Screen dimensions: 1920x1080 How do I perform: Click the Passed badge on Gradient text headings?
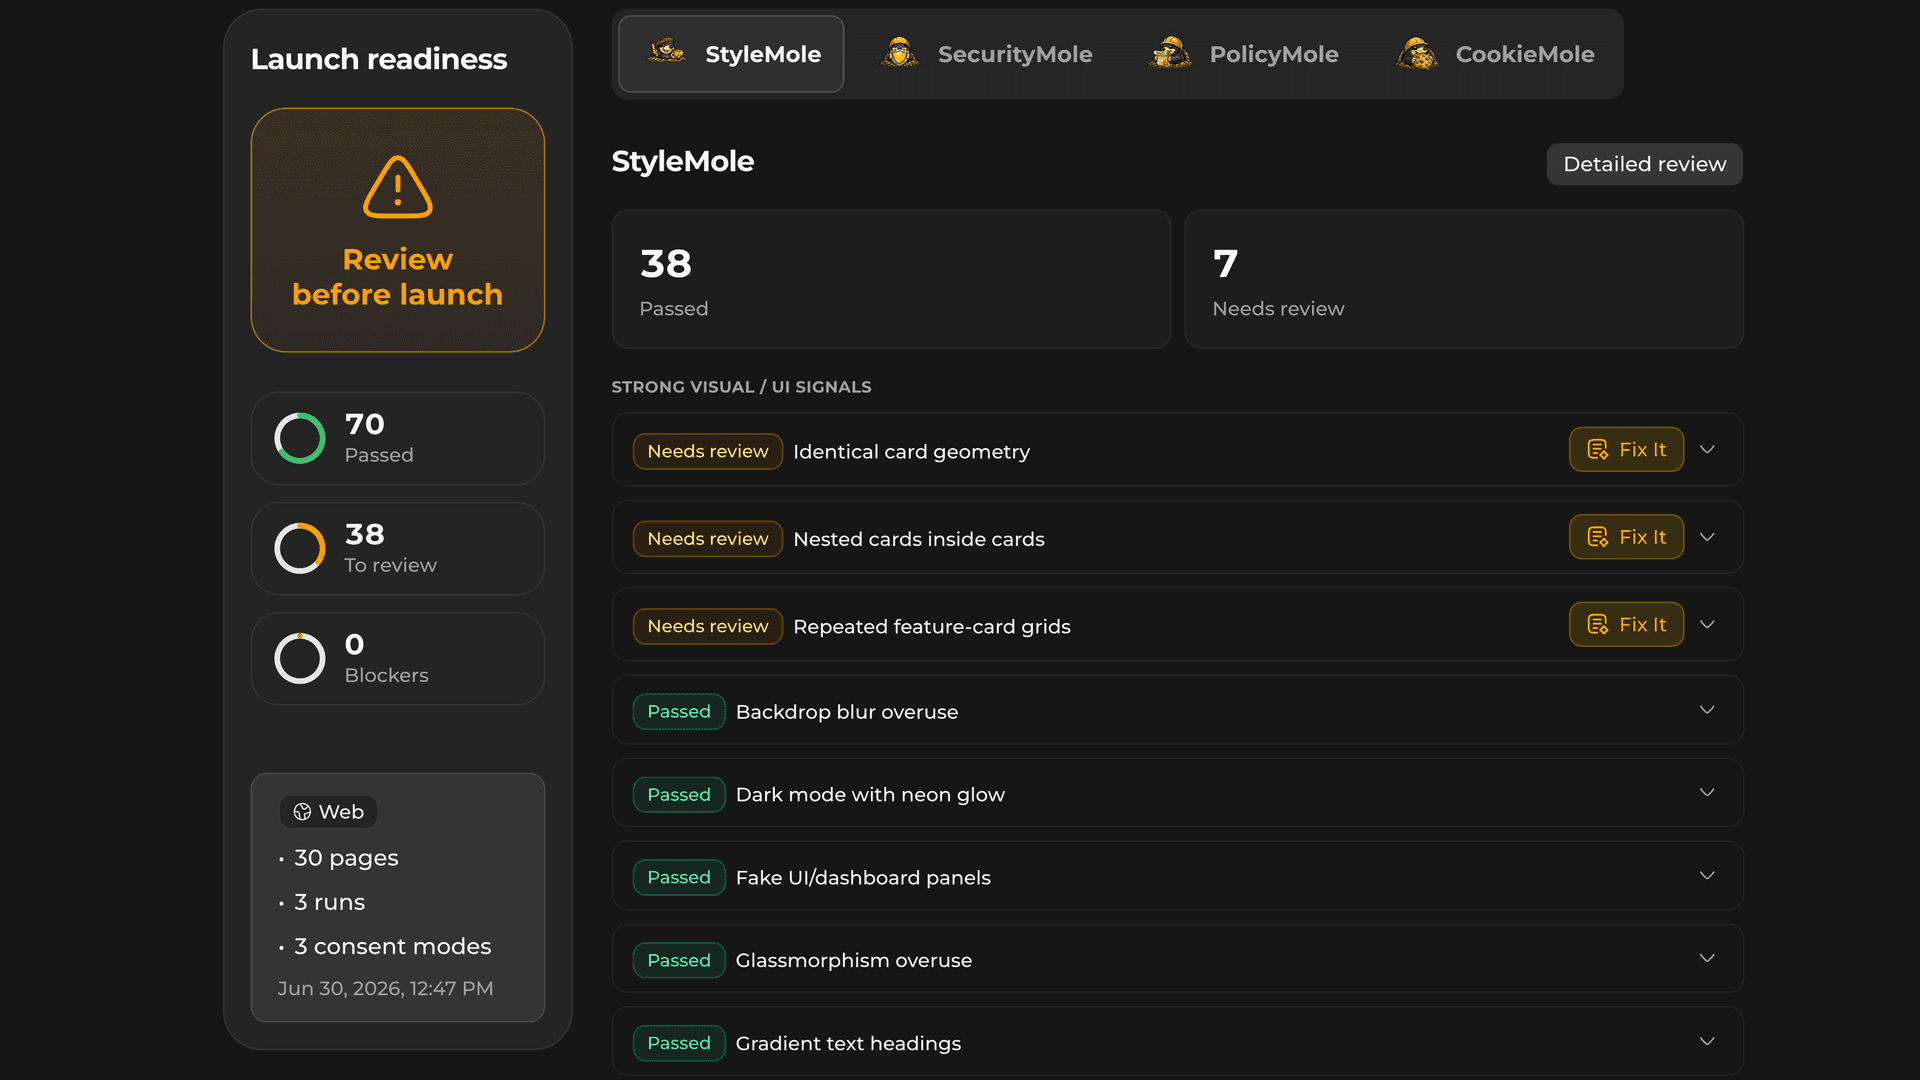click(x=679, y=1043)
